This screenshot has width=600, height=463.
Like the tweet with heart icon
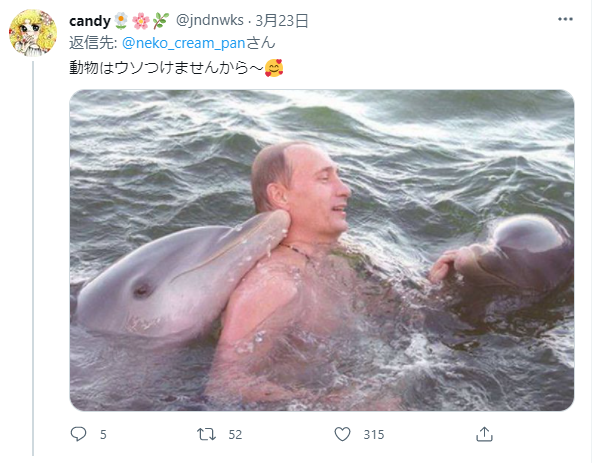(342, 434)
